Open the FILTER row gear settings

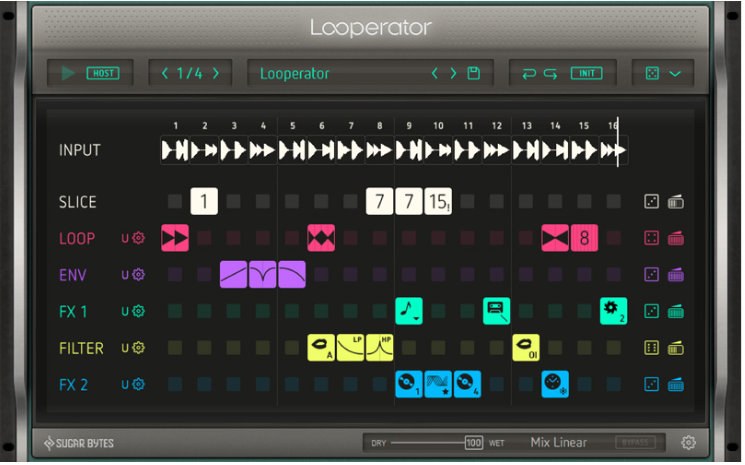pyautogui.click(x=138, y=348)
